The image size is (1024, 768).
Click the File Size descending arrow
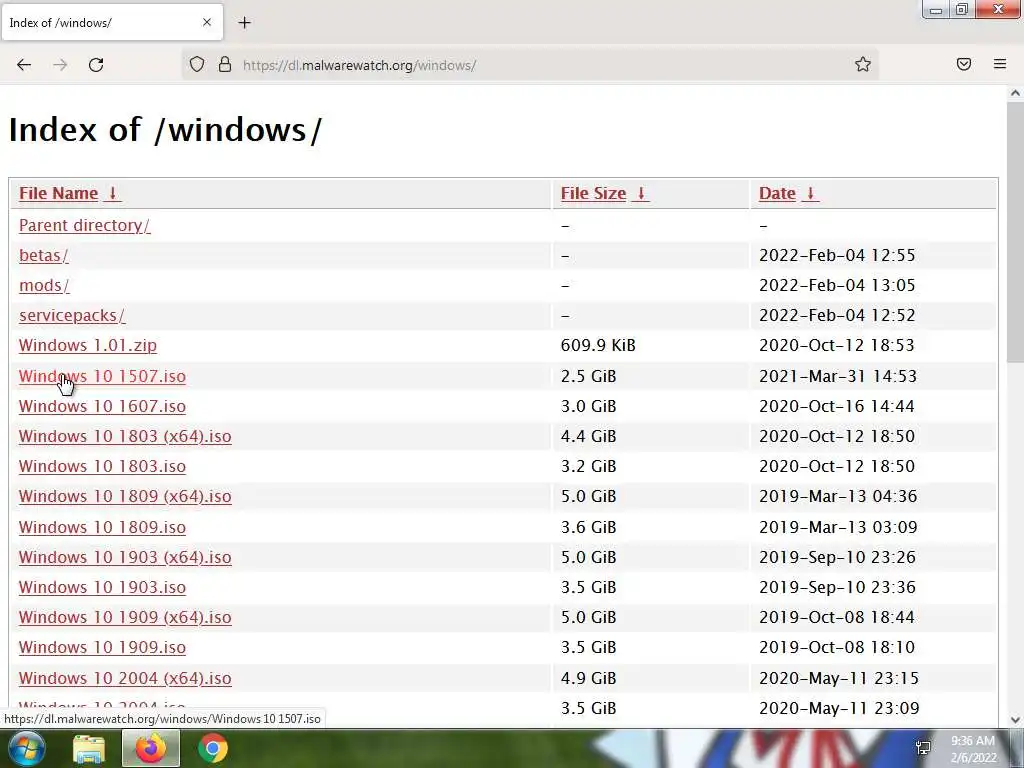641,193
